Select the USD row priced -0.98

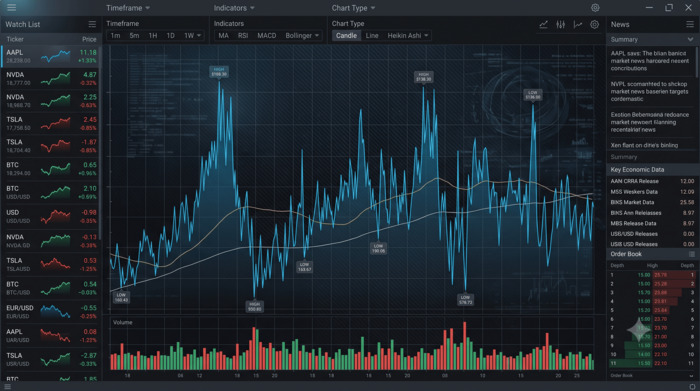[x=50, y=216]
